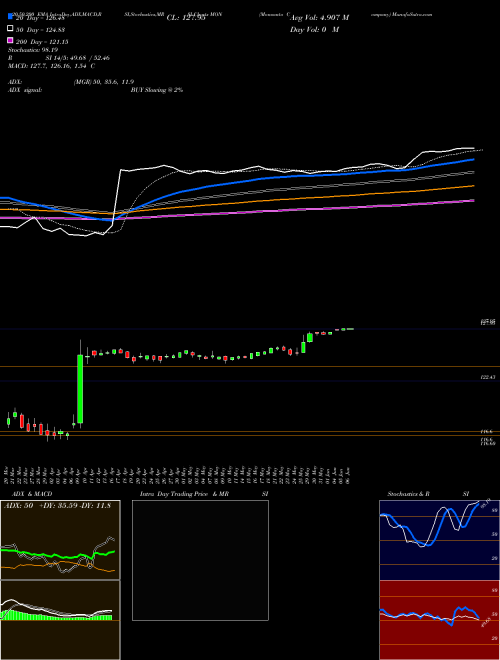Open the red RSI chart panel
The image size is (500, 660).
[x=439, y=620]
